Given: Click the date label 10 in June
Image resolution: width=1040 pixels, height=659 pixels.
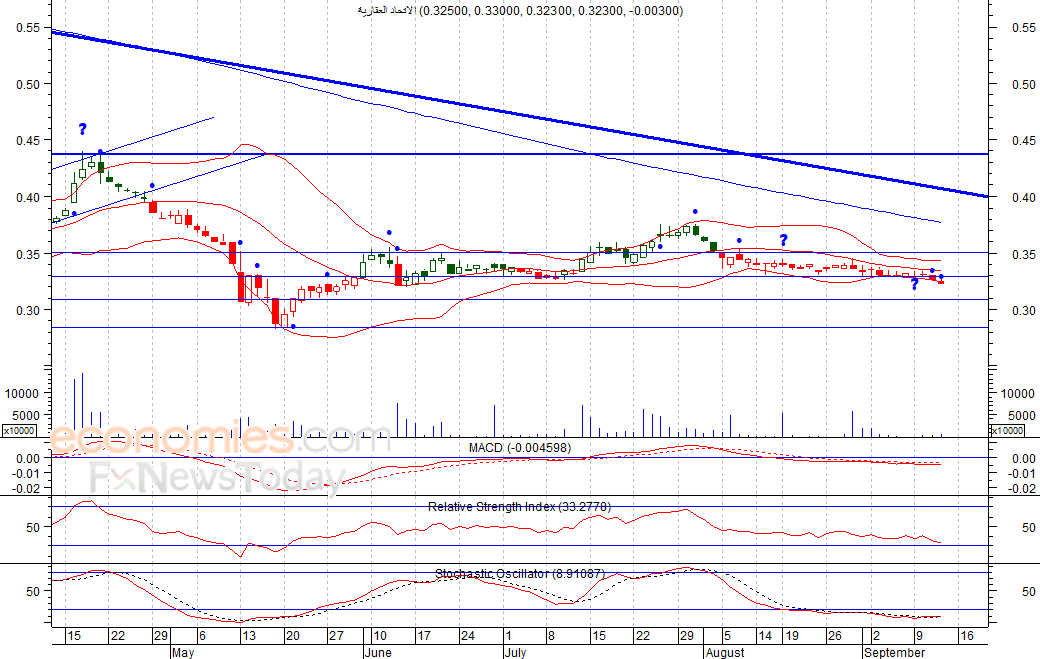Looking at the screenshot, I should (x=379, y=636).
